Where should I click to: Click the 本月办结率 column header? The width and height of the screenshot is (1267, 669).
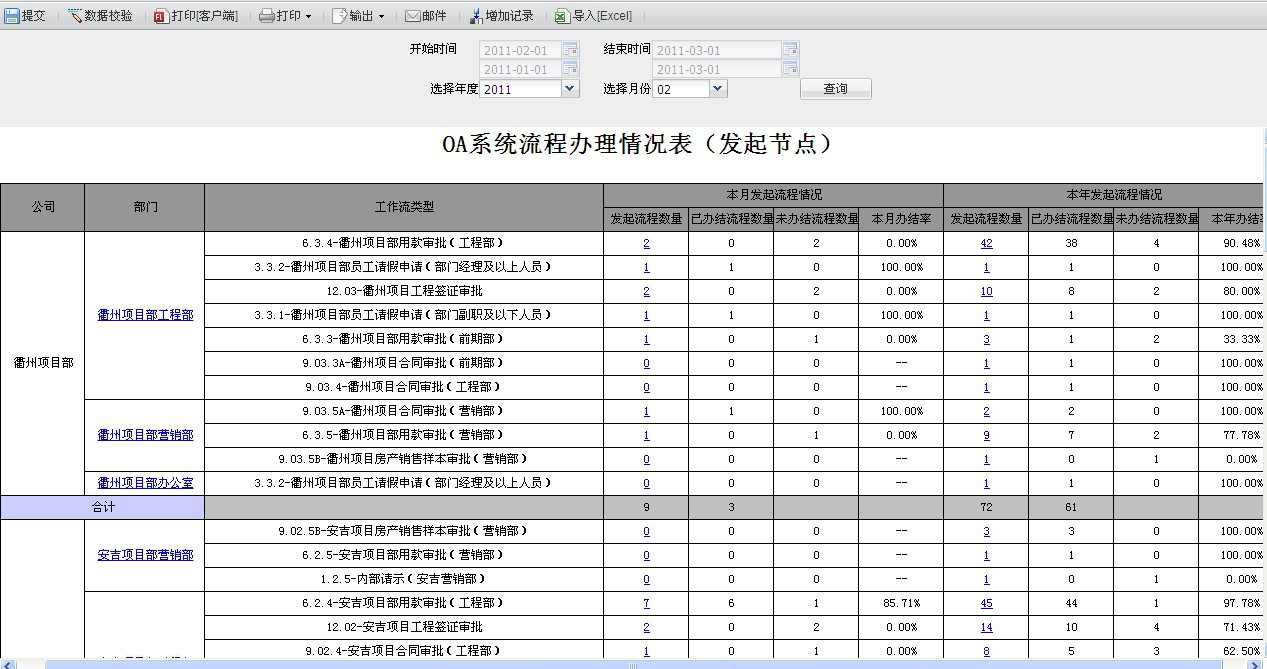click(901, 219)
